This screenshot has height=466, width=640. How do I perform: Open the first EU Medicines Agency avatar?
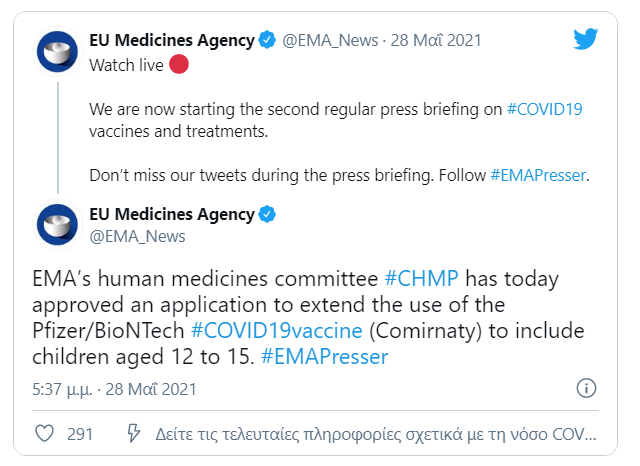pos(57,52)
